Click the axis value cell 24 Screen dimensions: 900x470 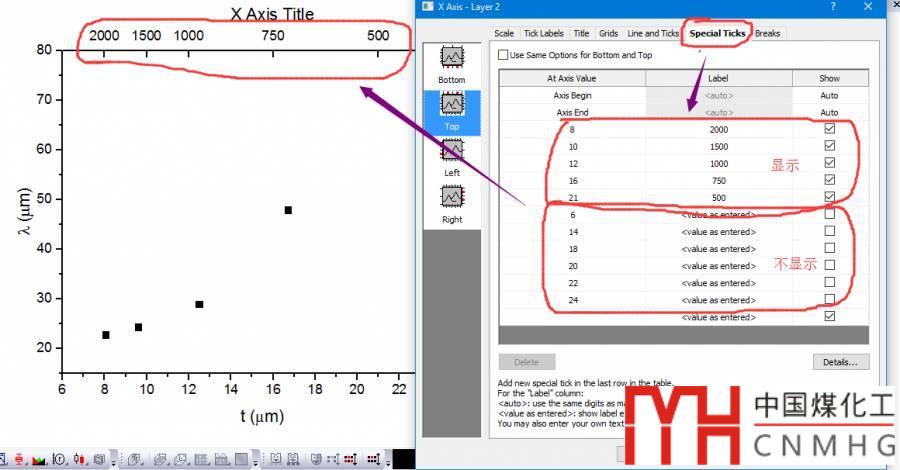(572, 300)
